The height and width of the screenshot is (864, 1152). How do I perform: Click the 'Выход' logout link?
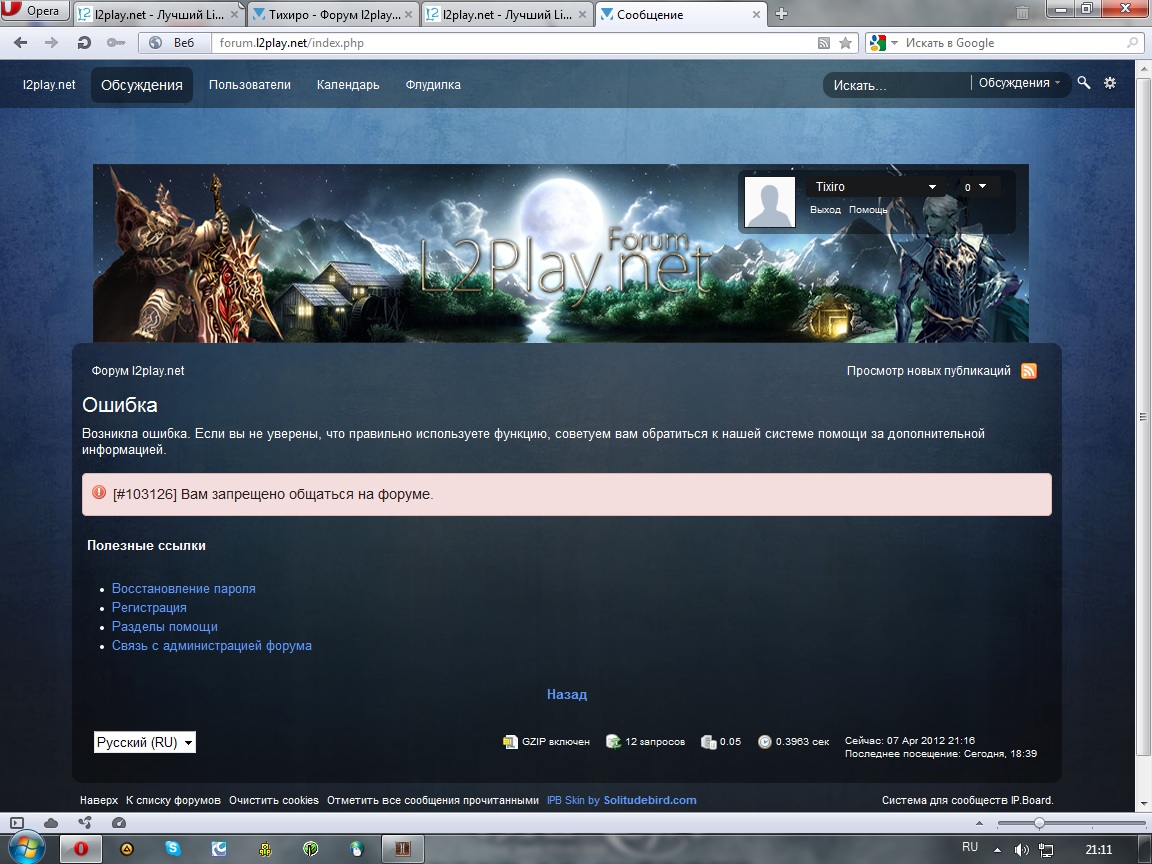[825, 210]
